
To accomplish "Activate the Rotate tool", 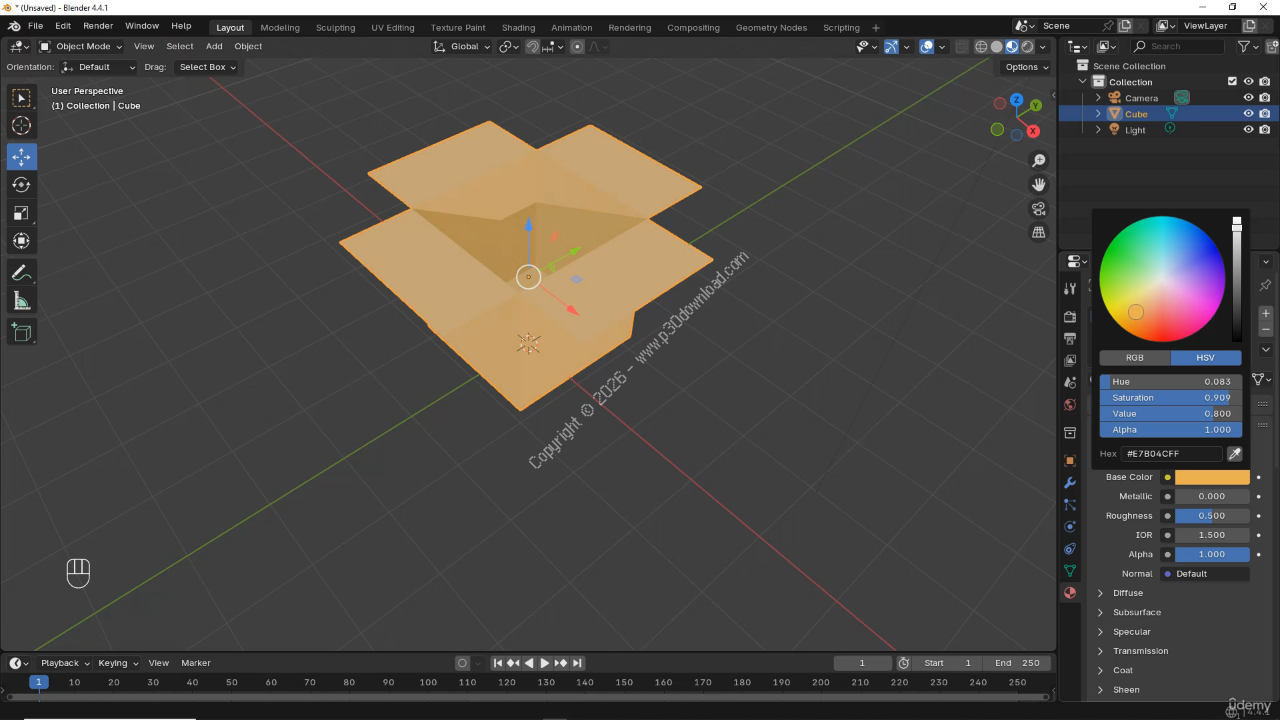I will [x=21, y=185].
